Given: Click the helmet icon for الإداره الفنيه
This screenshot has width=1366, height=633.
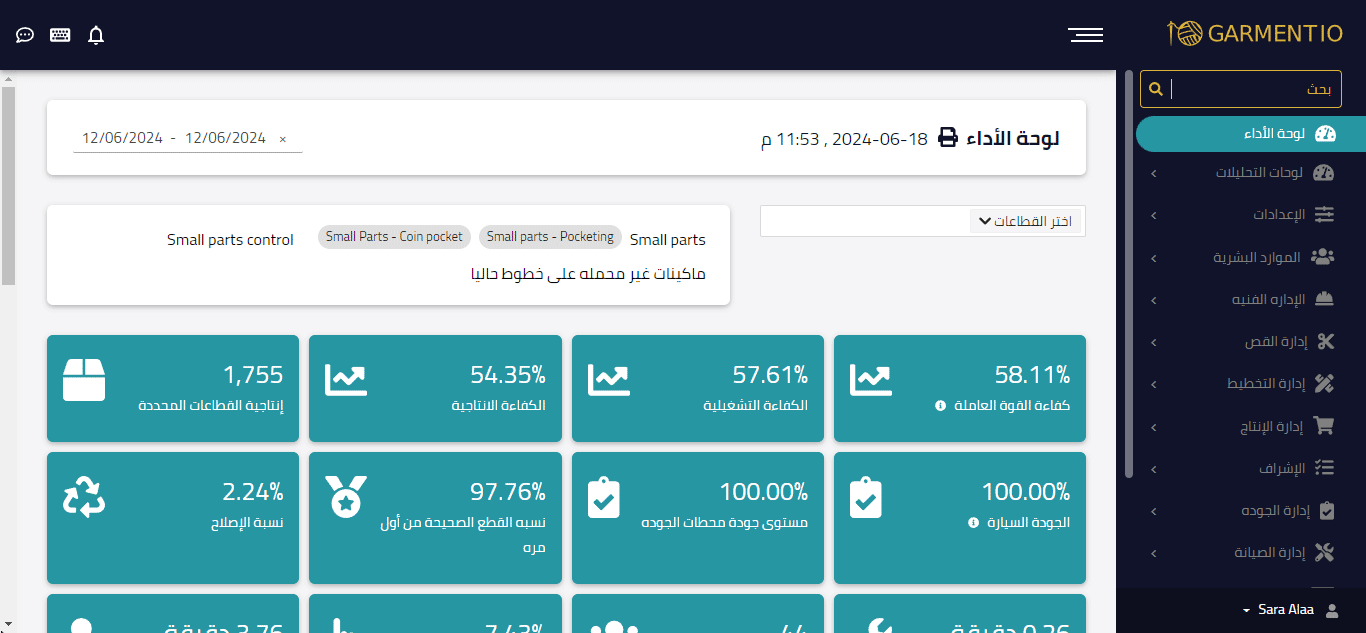Looking at the screenshot, I should 1324,299.
